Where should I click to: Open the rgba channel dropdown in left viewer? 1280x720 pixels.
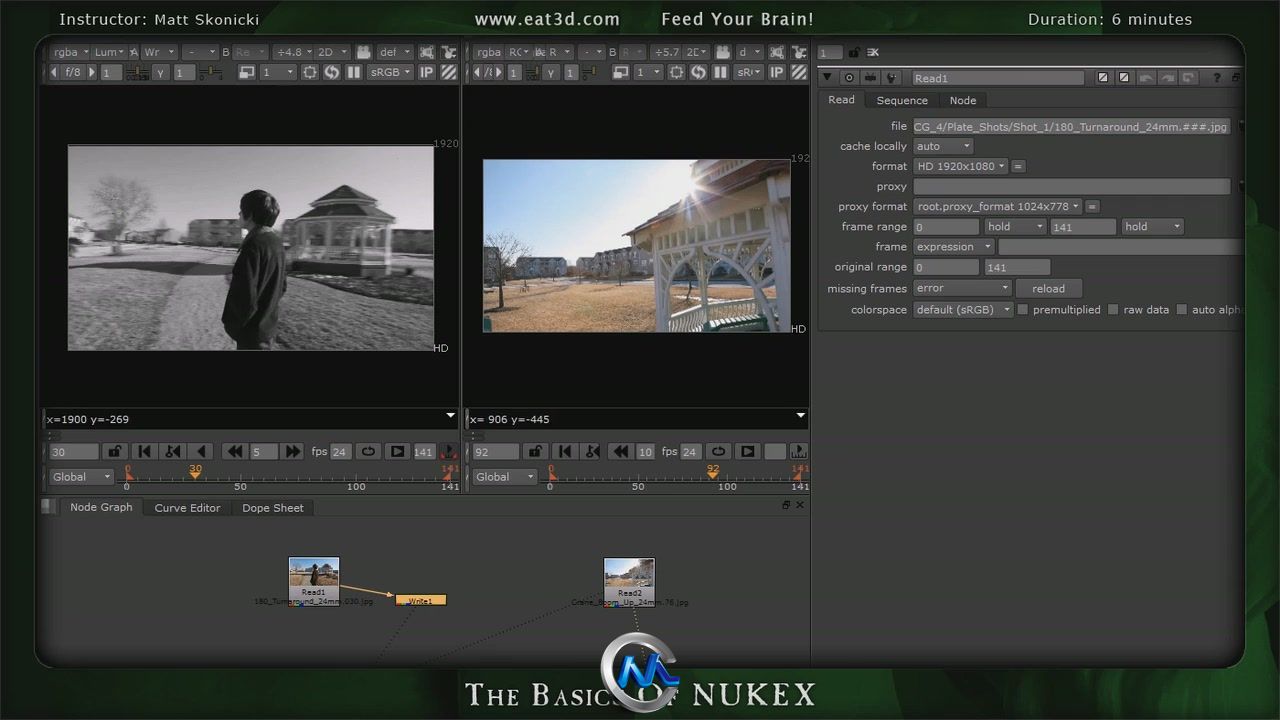click(x=70, y=52)
